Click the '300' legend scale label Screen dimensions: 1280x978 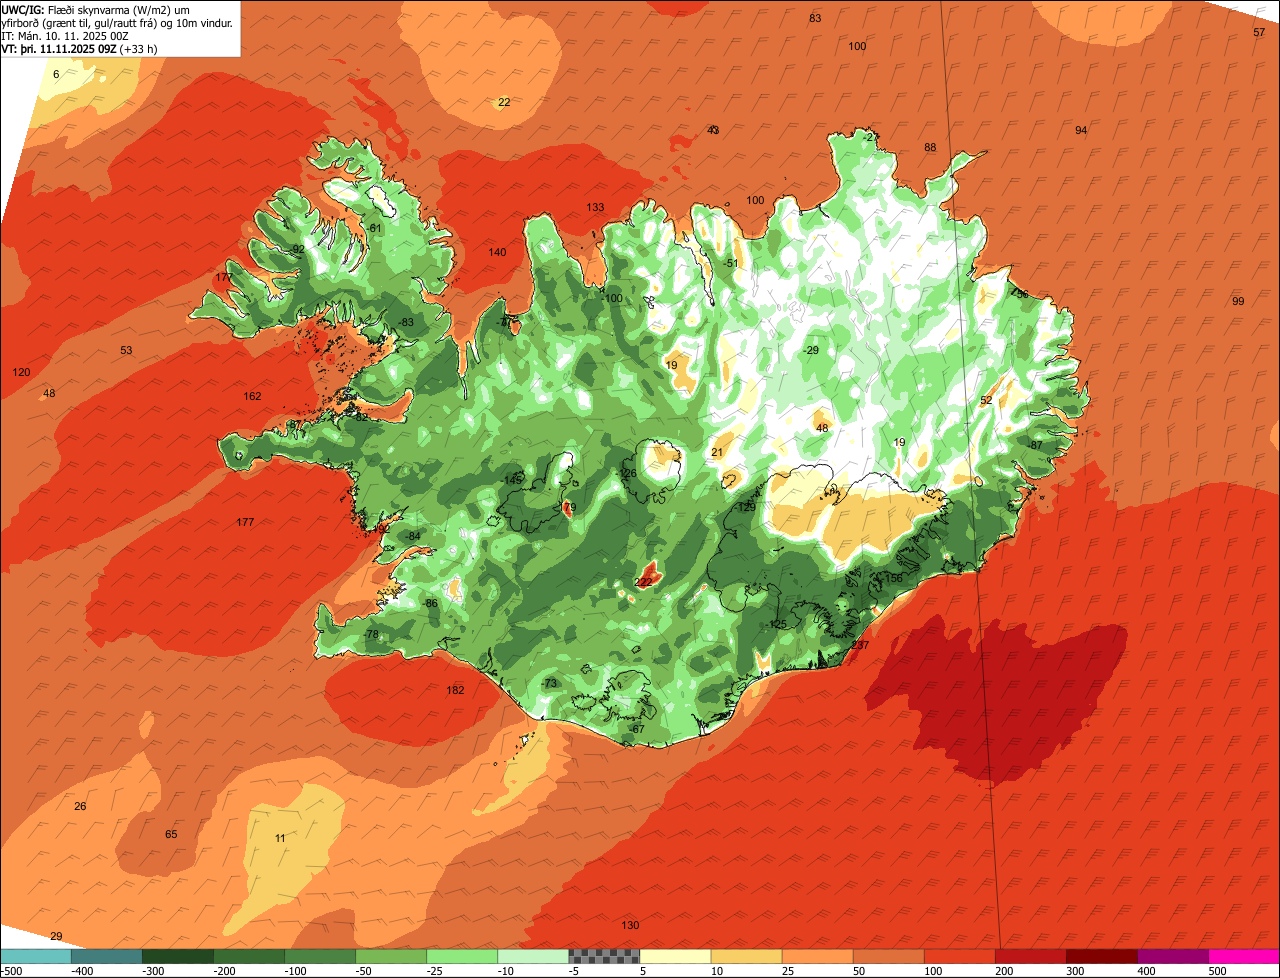(x=1076, y=970)
